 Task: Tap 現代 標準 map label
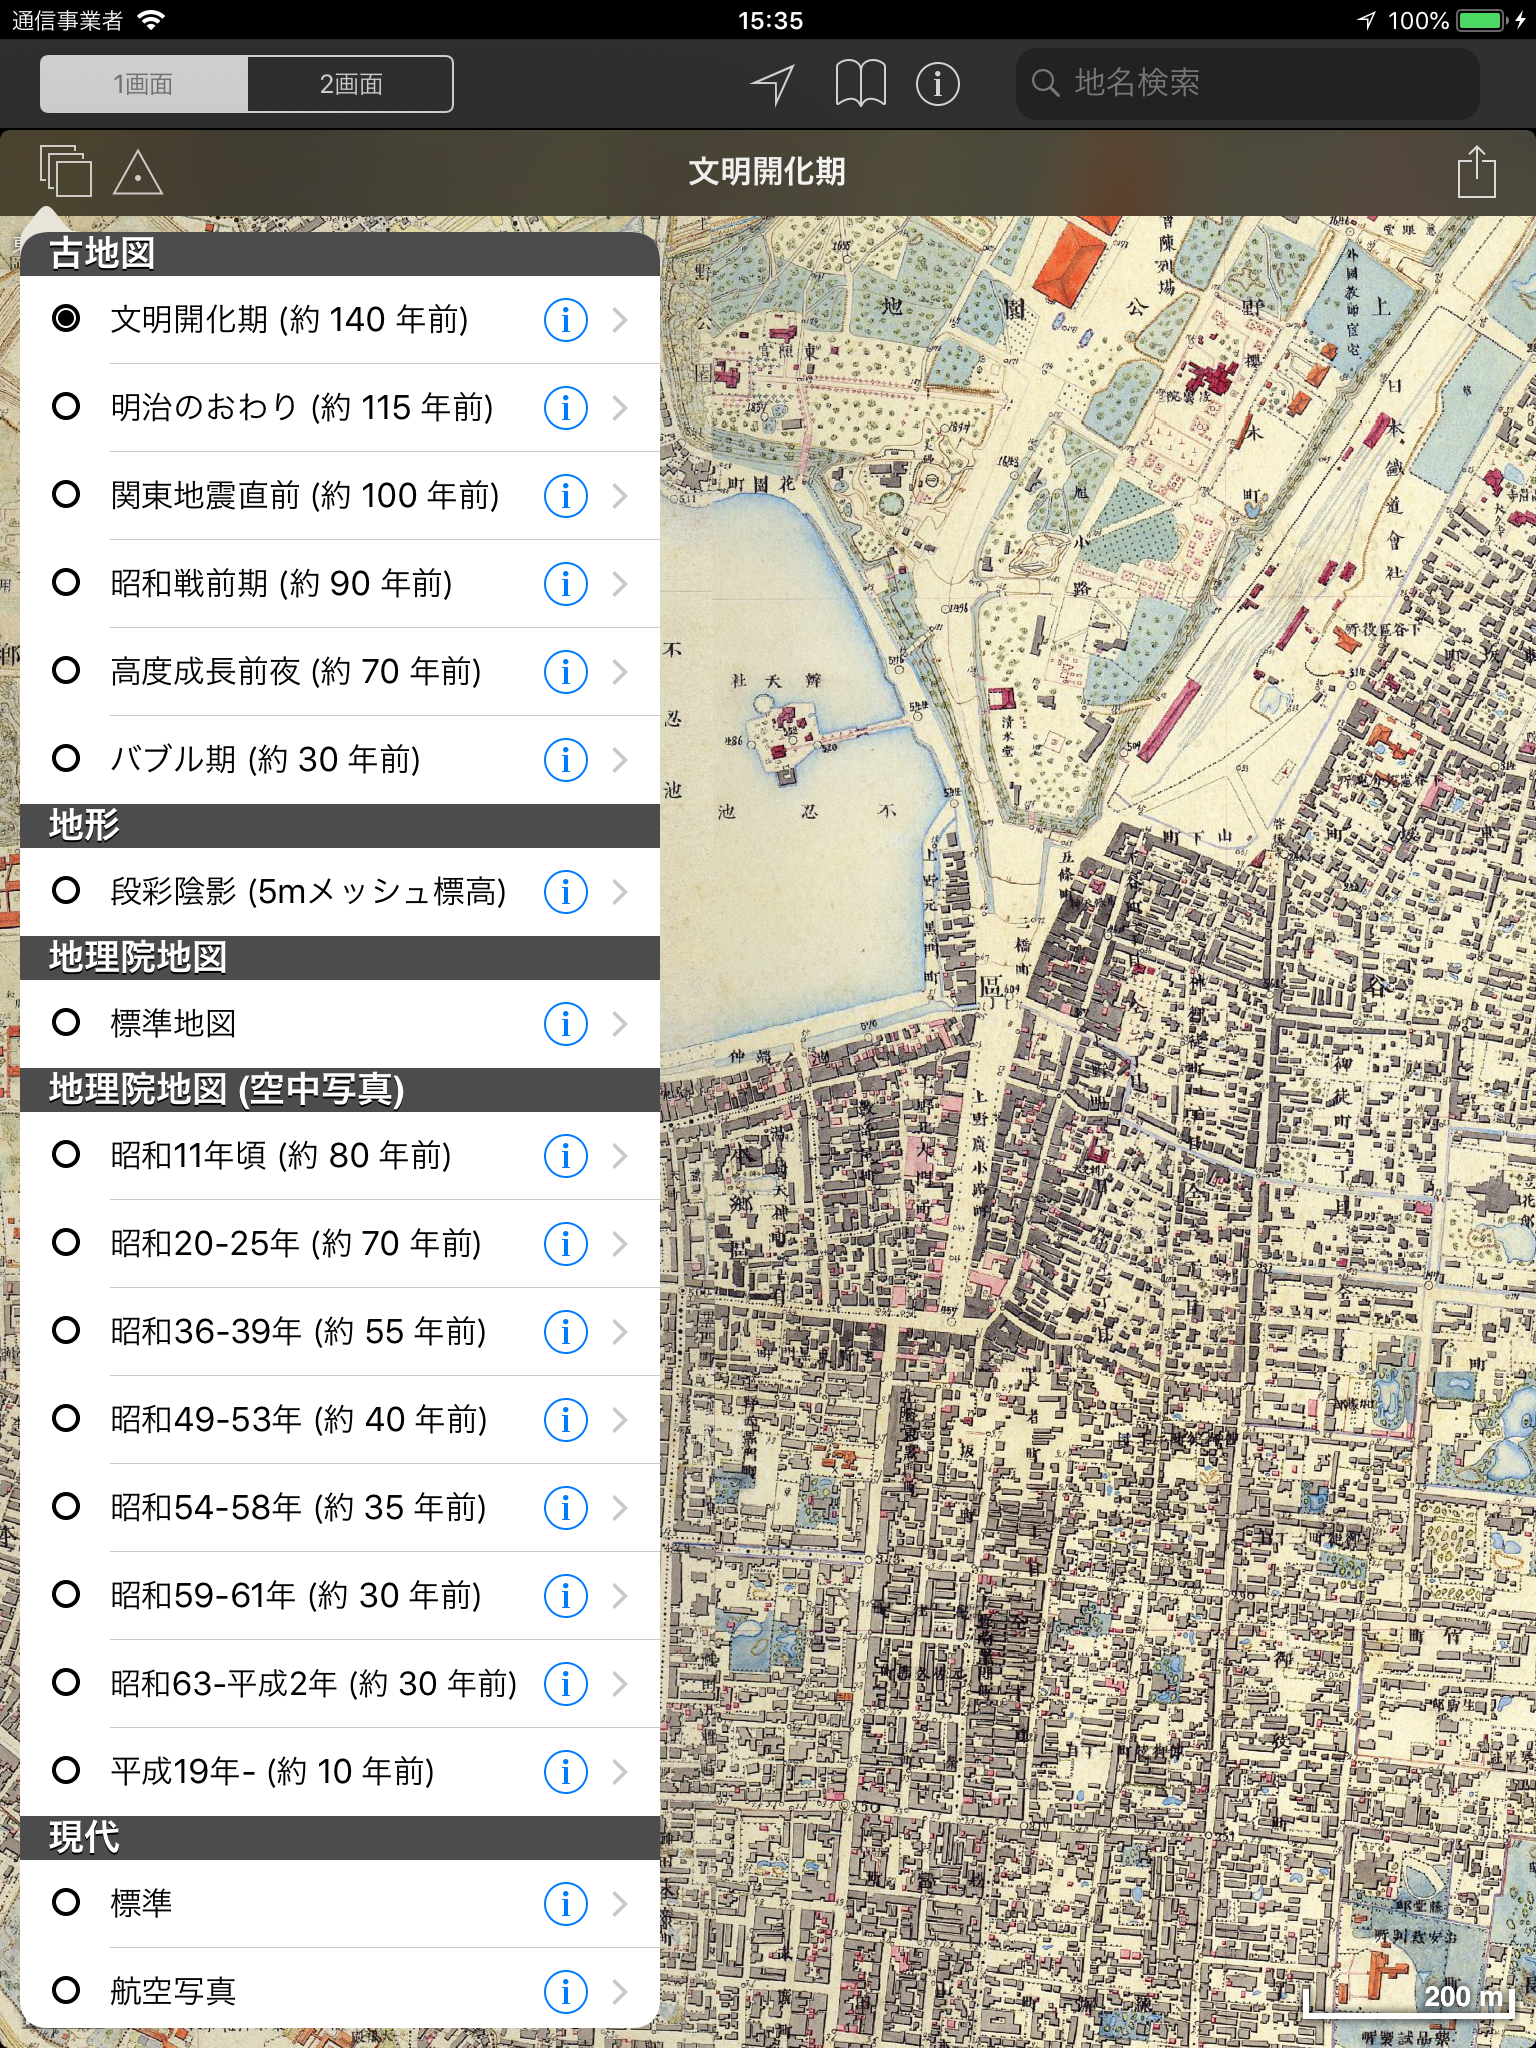(x=141, y=1903)
